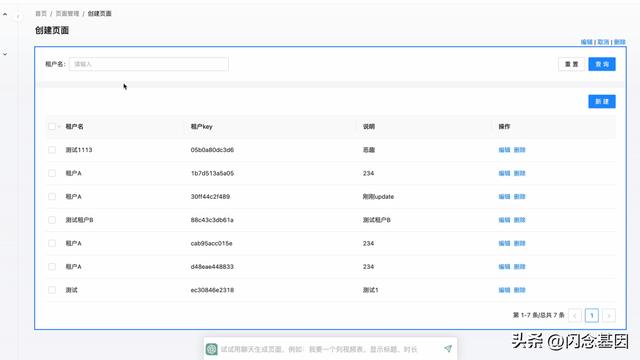Click the ChatGPT logo in the chat bar

[x=211, y=349]
